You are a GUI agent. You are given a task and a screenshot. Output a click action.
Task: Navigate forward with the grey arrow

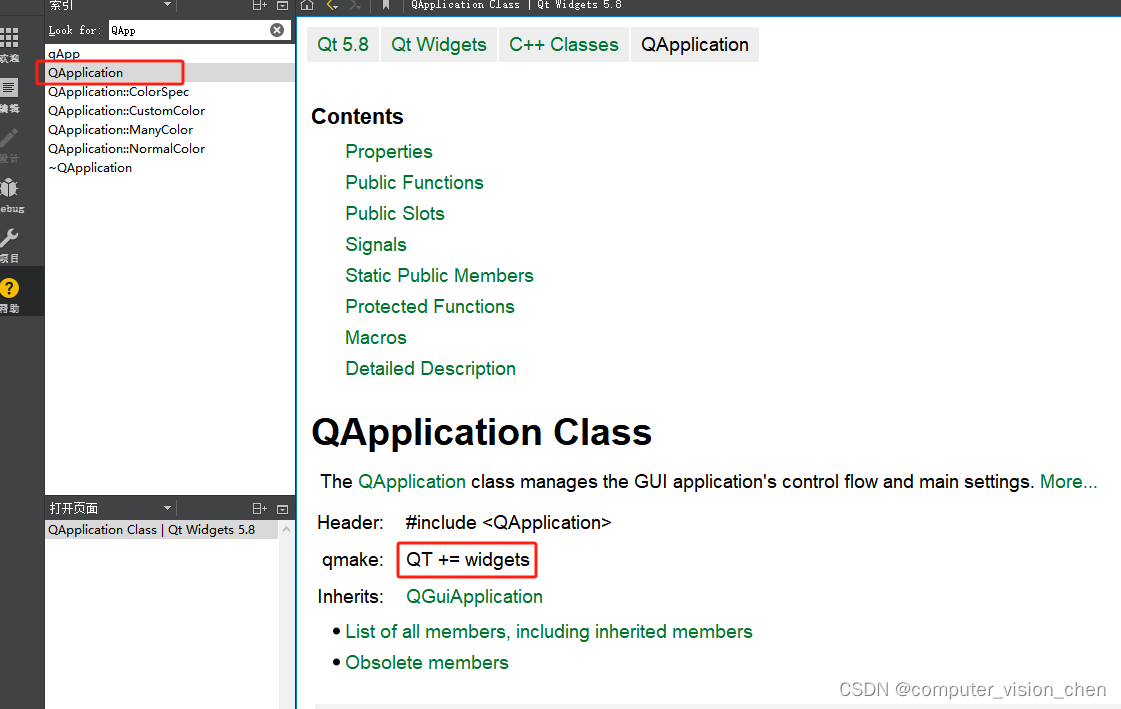point(355,5)
